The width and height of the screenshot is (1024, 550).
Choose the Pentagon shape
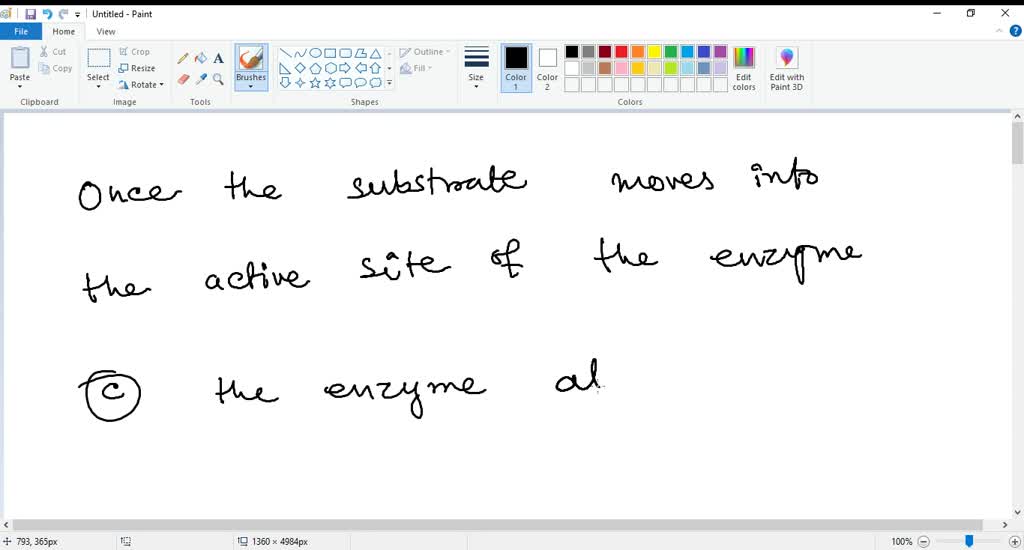[315, 68]
